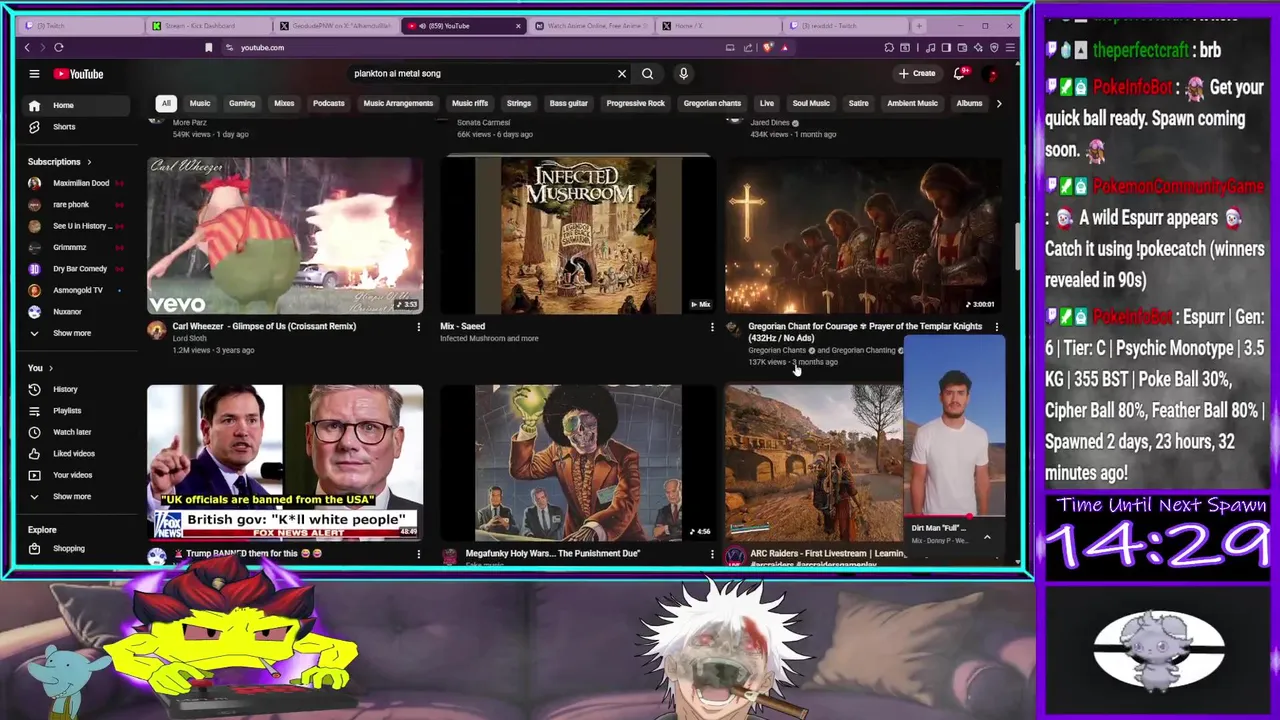Image resolution: width=1280 pixels, height=720 pixels.
Task: Open the more options menu for Megafunky Holy Wars video
Action: (x=712, y=554)
